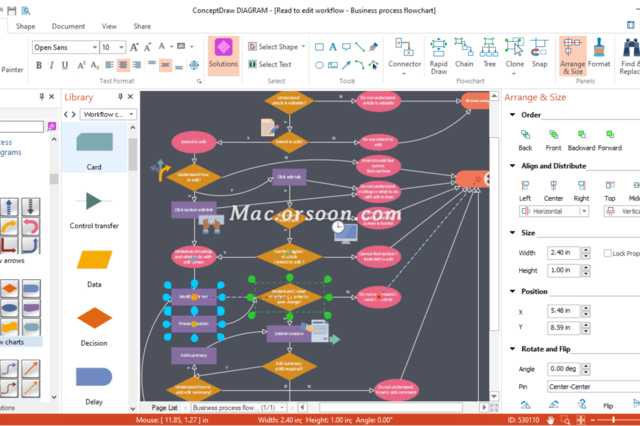Collapse the Align and Distribute section

[513, 166]
